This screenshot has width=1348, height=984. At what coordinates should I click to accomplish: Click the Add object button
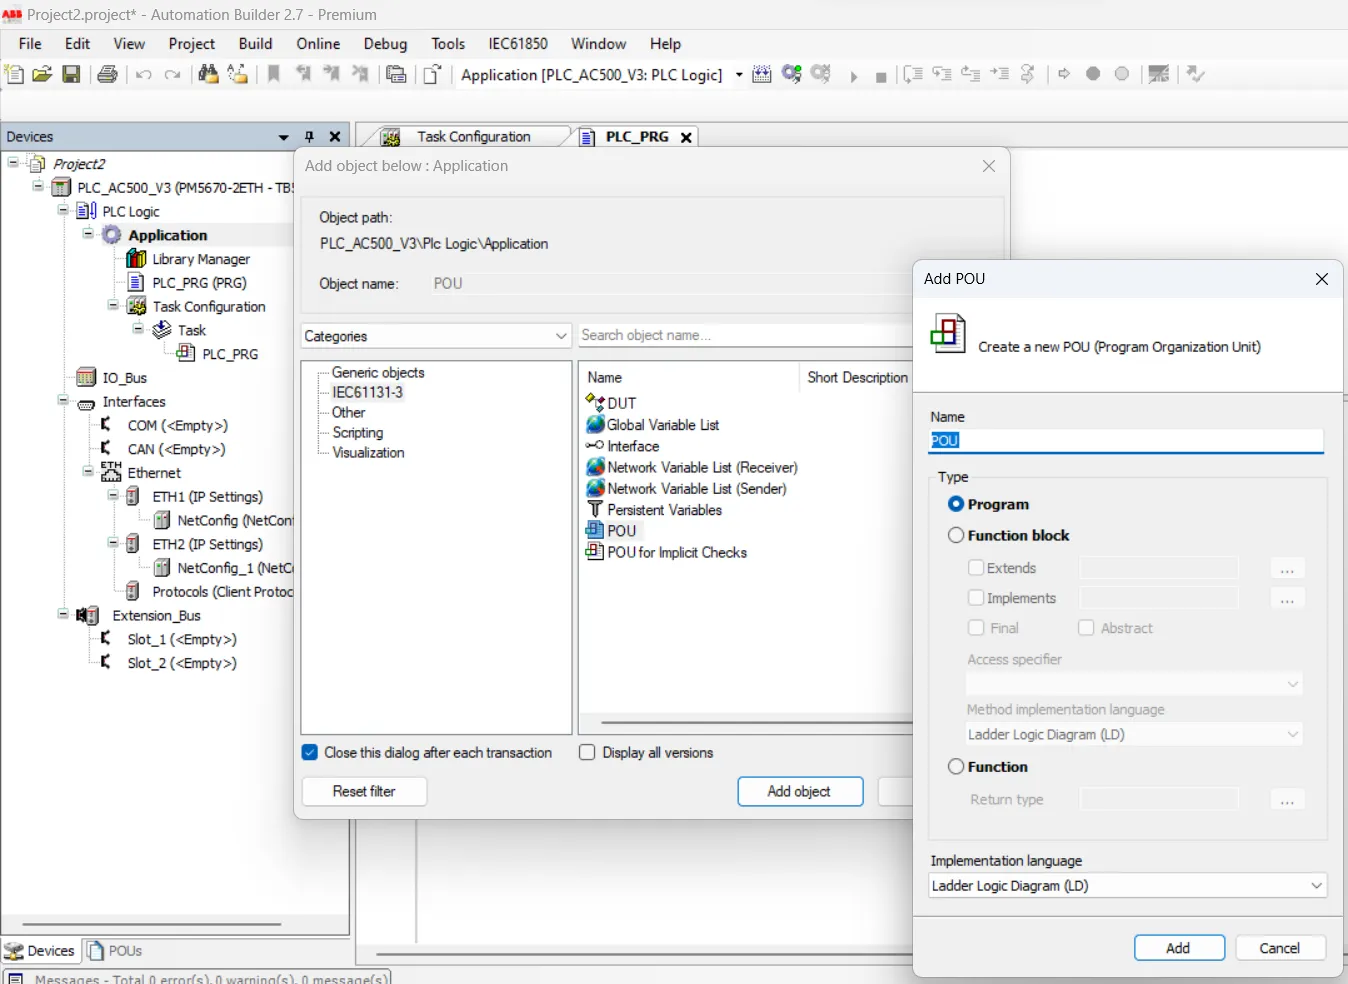(800, 791)
